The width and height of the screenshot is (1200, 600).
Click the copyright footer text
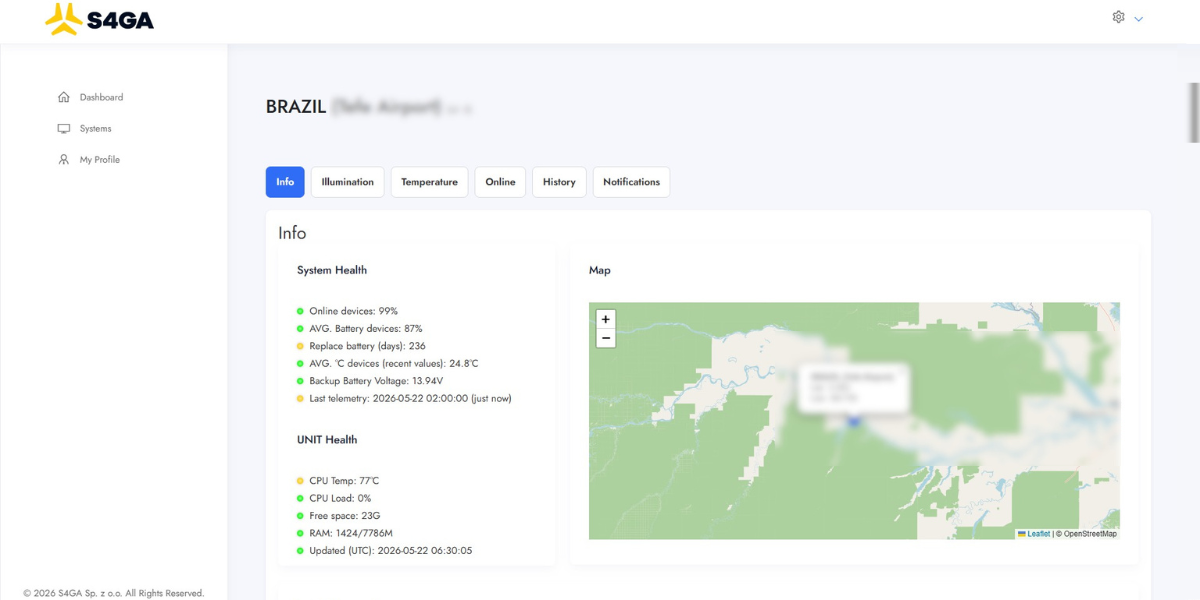click(114, 593)
